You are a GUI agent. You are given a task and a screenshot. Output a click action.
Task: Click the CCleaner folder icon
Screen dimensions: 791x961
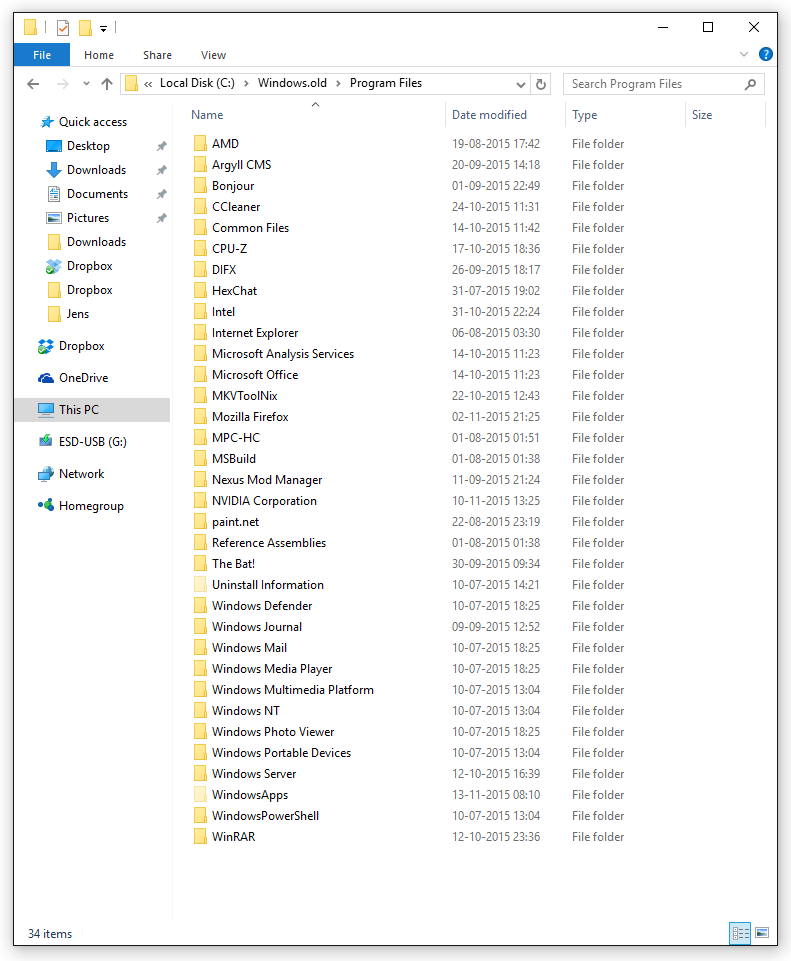(200, 207)
